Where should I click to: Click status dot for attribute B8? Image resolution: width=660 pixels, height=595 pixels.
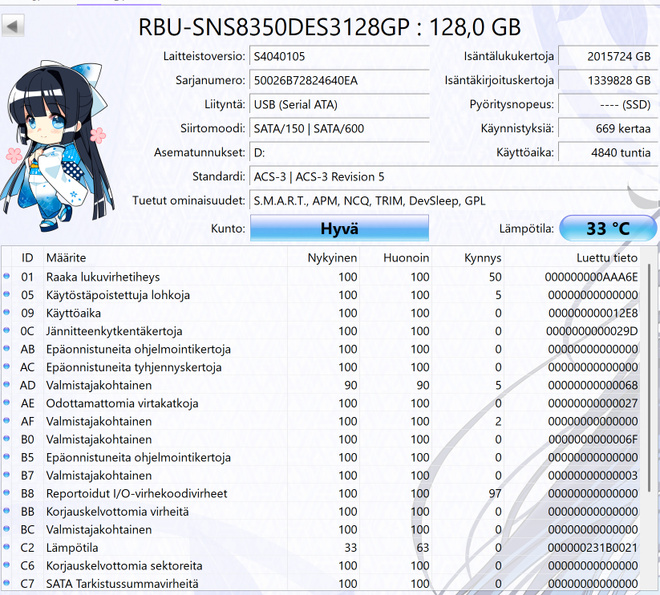pyautogui.click(x=6, y=493)
